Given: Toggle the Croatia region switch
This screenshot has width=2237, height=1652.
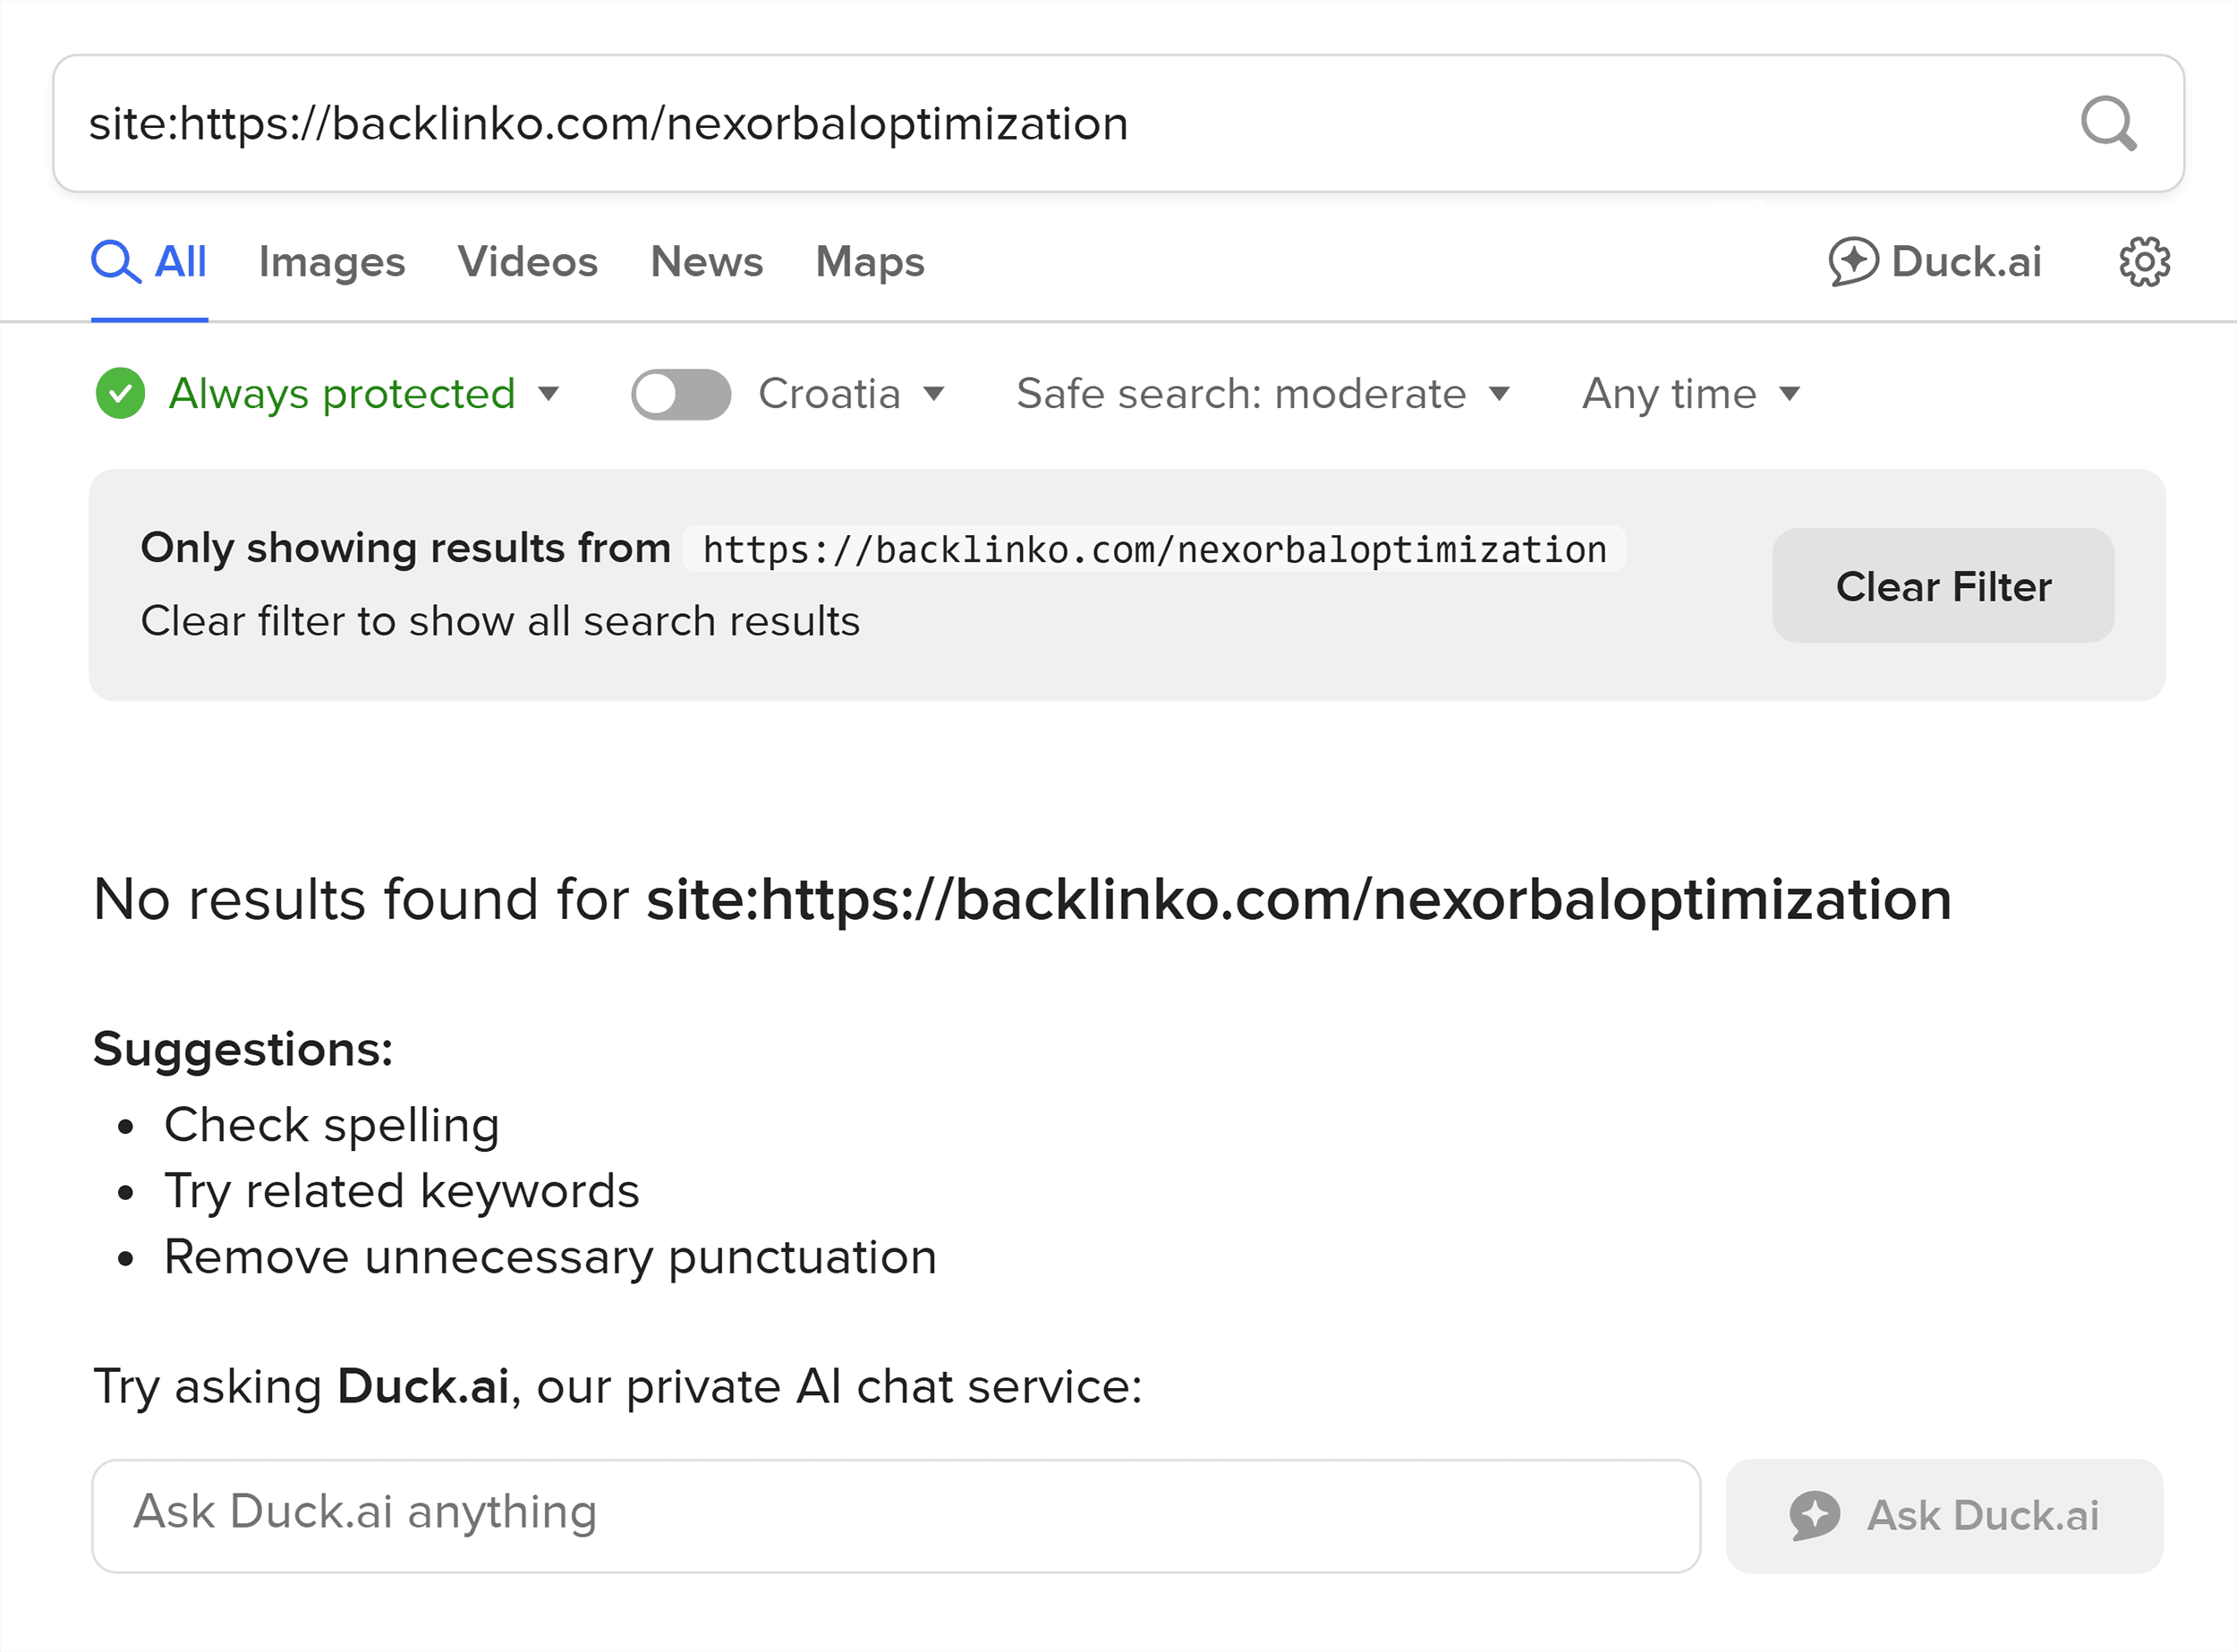Looking at the screenshot, I should tap(681, 394).
